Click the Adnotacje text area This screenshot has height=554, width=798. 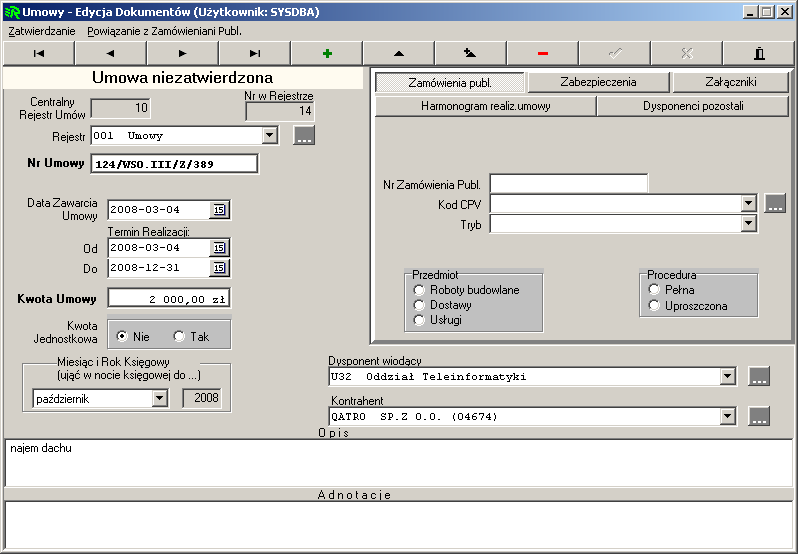[x=399, y=525]
